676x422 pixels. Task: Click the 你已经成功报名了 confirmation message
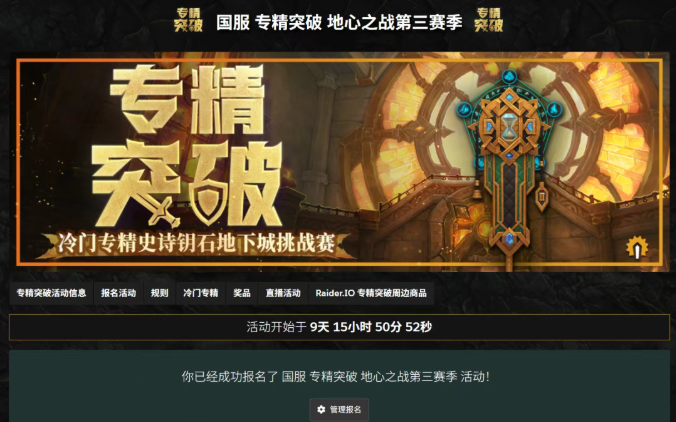[335, 377]
